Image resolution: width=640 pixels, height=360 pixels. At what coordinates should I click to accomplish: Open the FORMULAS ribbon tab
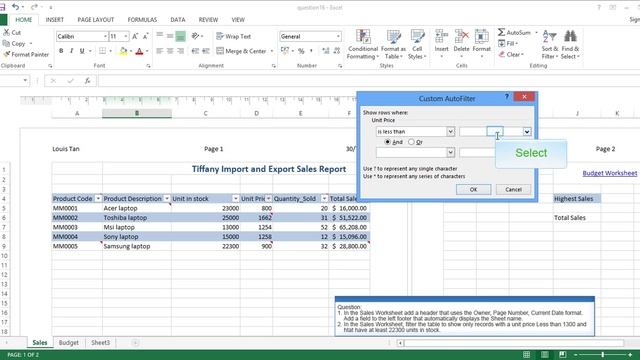142,20
